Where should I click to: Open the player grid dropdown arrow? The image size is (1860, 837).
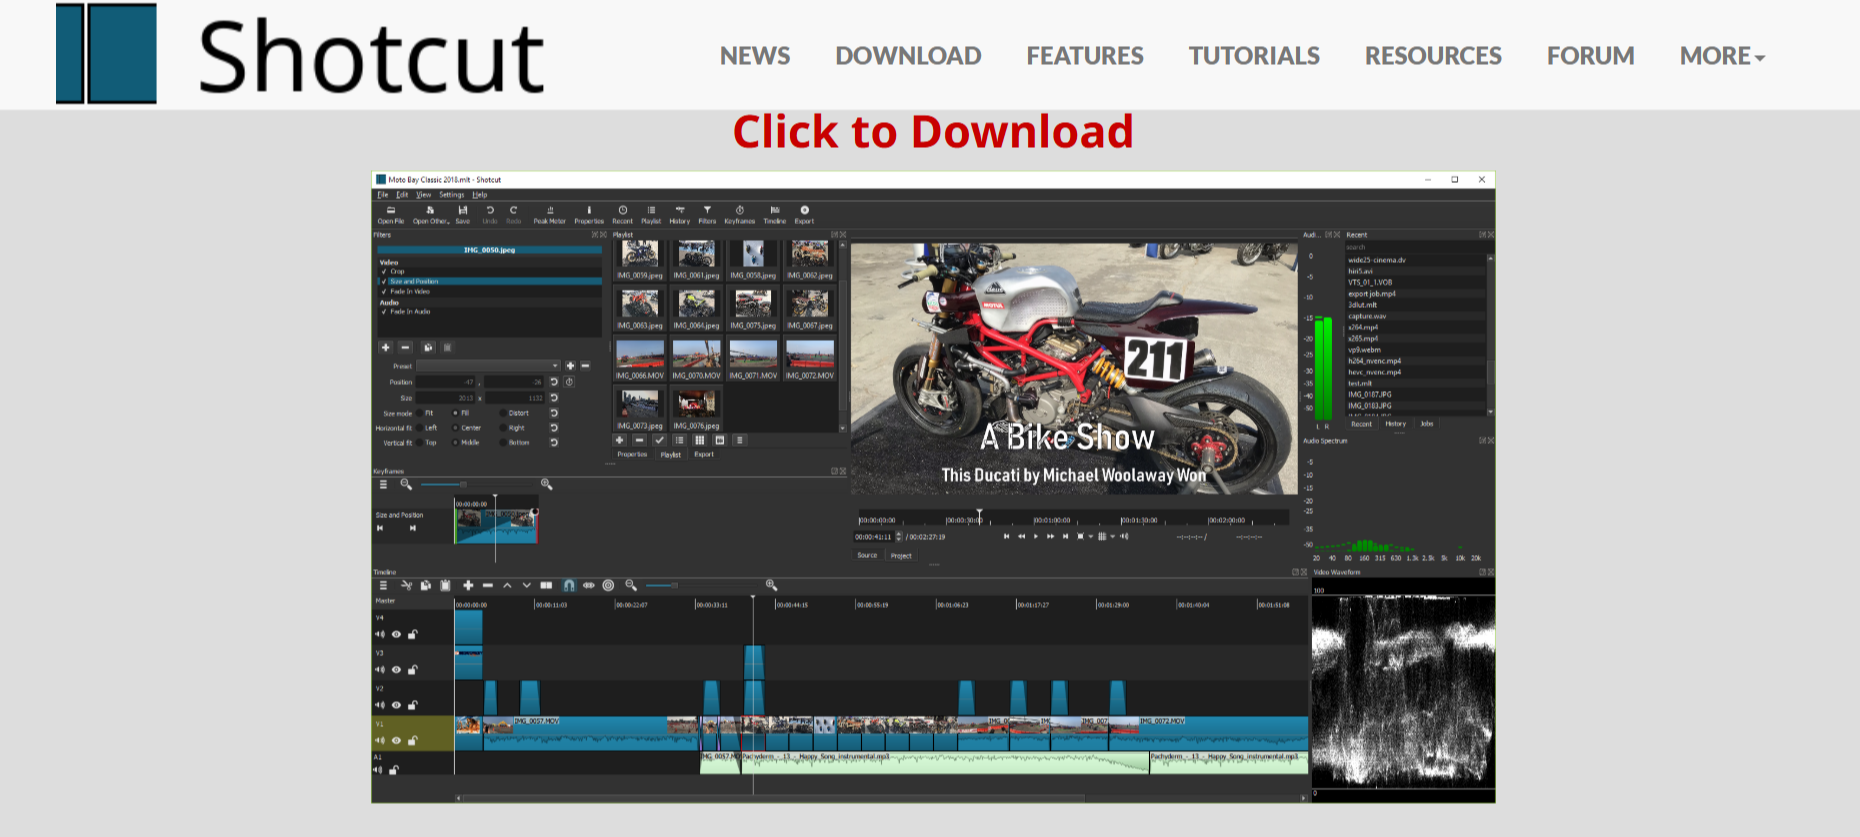click(1112, 537)
